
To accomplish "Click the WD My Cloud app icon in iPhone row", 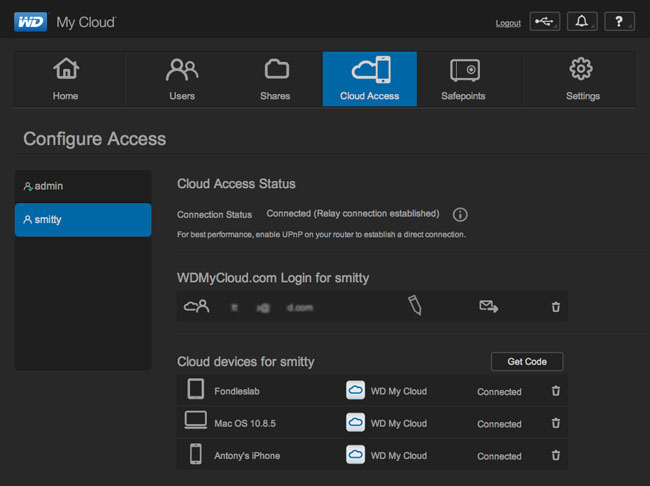I will coord(355,454).
